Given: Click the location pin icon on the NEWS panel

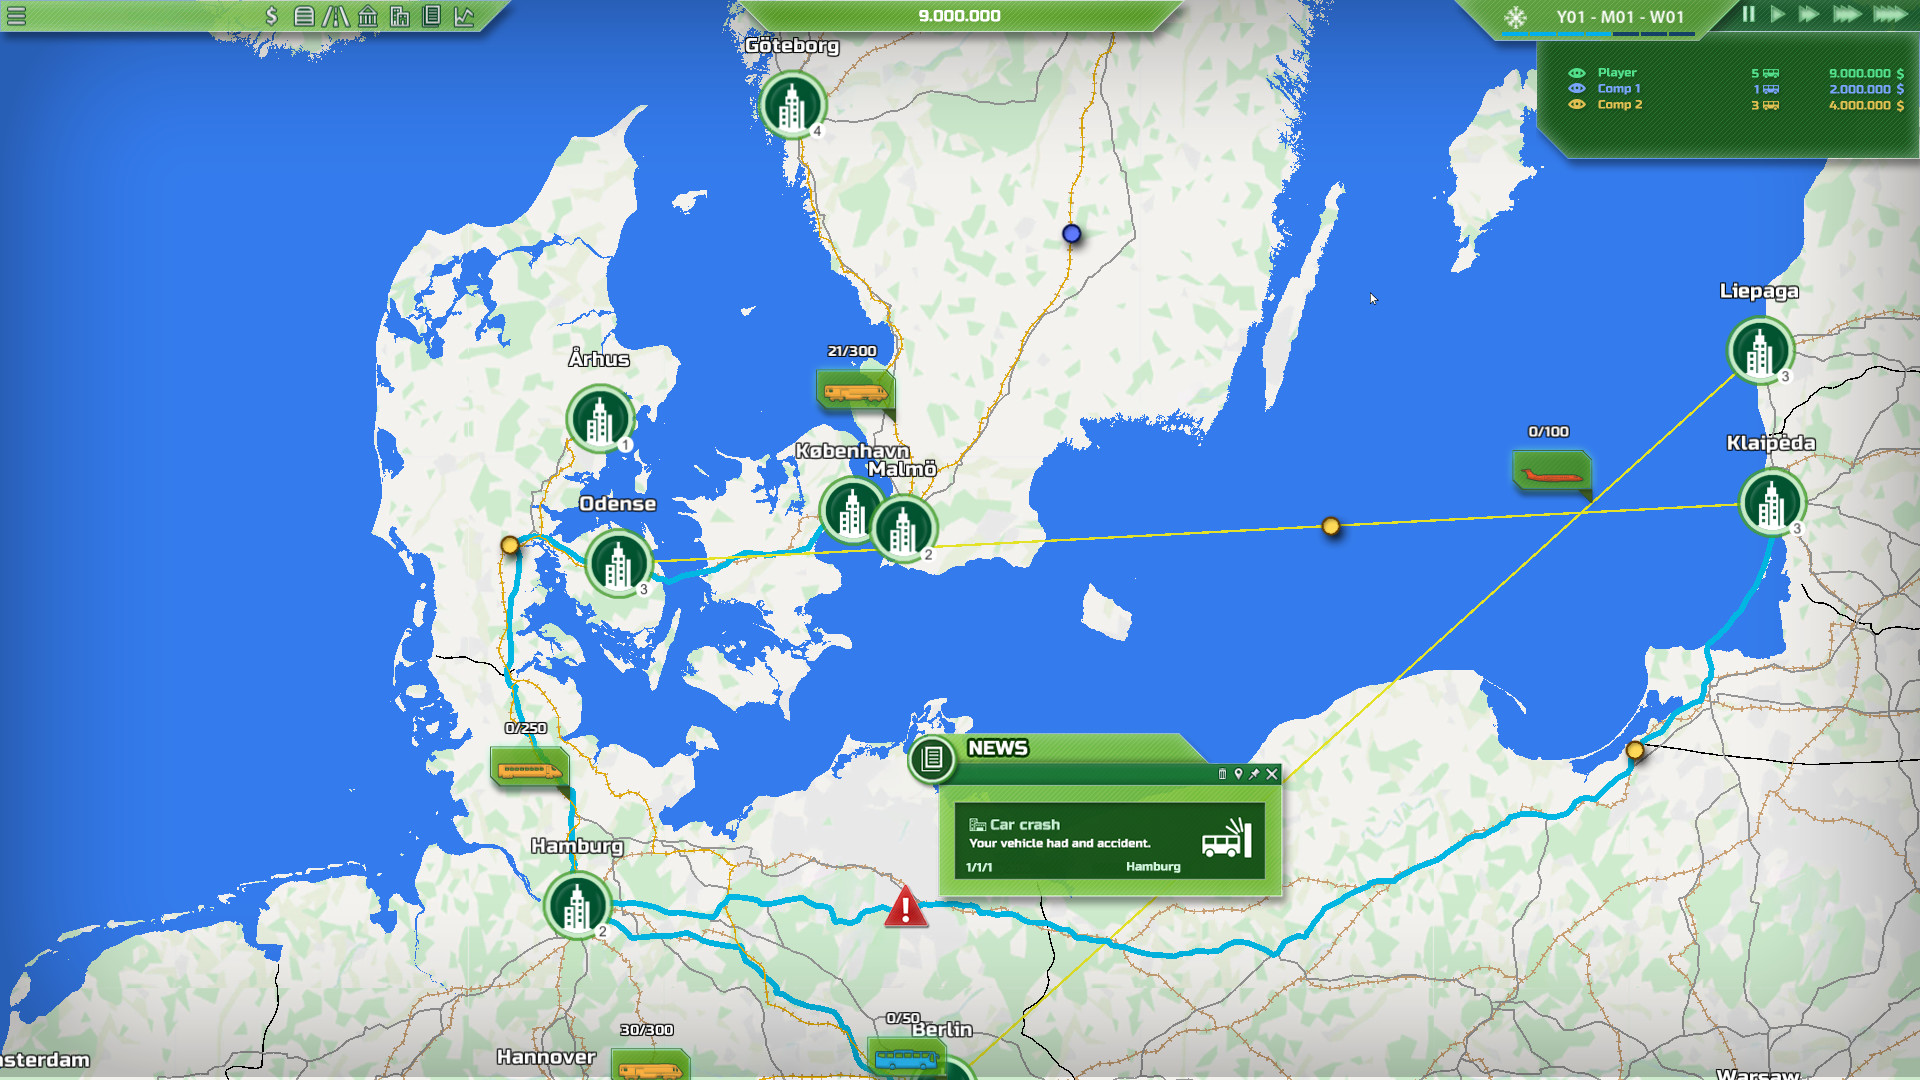Looking at the screenshot, I should click(x=1238, y=775).
